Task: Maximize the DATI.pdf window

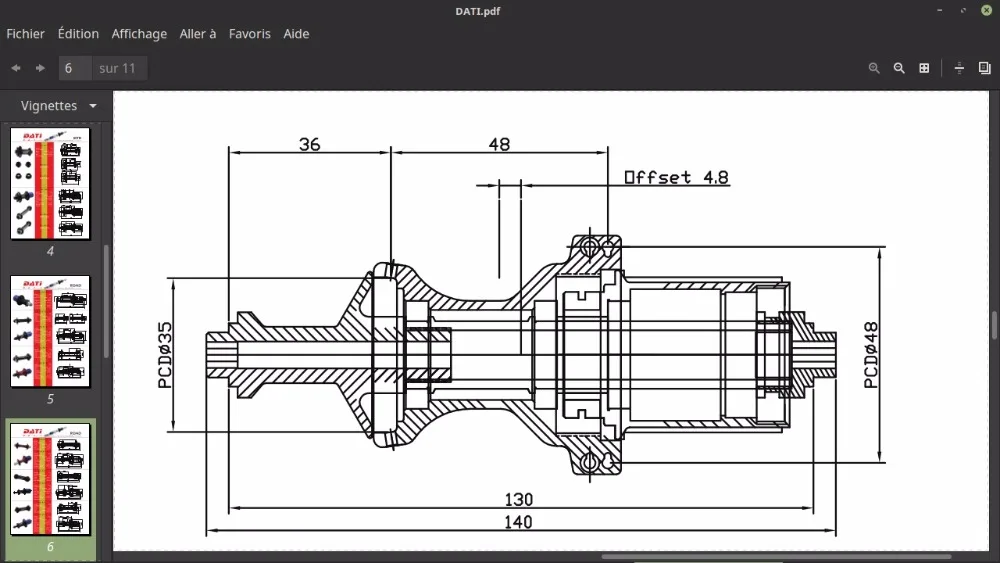Action: (963, 11)
